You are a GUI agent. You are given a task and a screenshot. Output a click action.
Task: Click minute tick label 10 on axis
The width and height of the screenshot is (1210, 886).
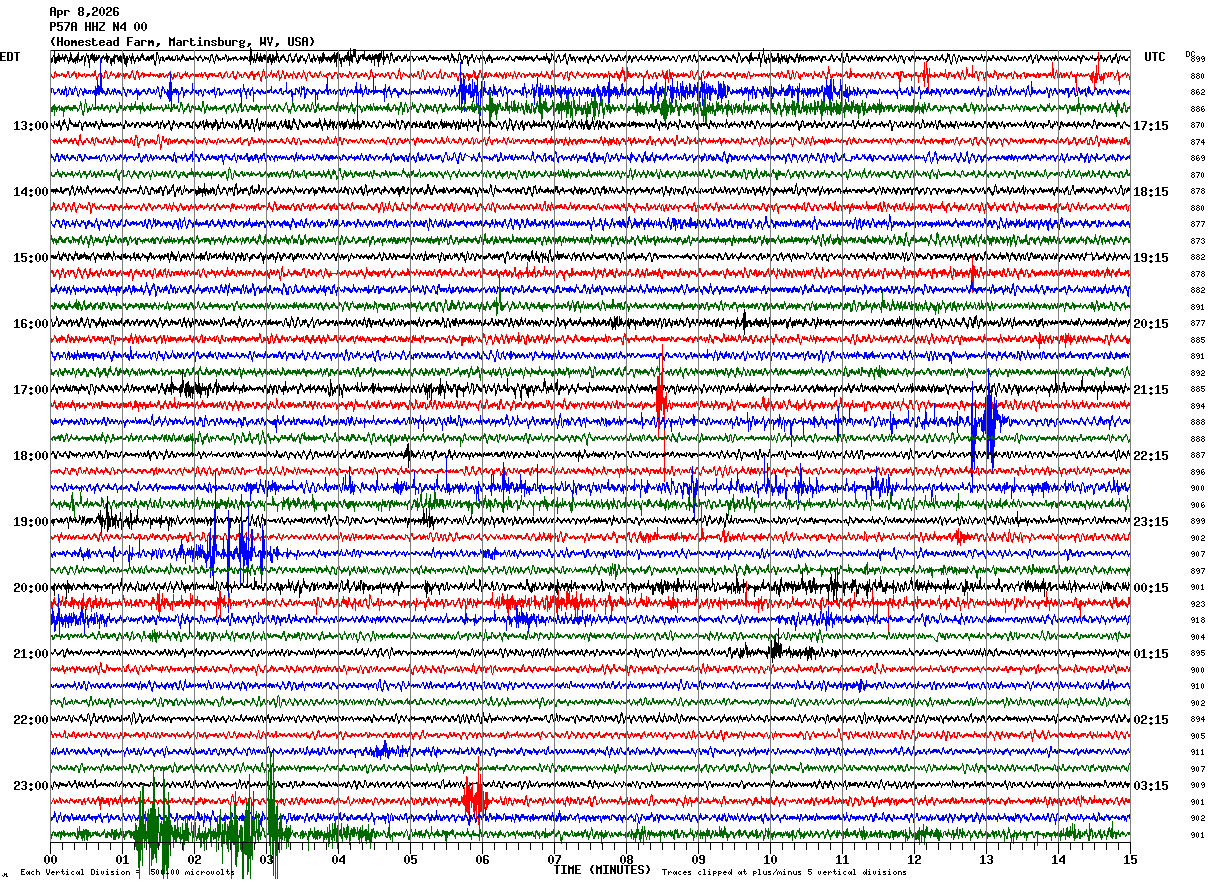(770, 859)
